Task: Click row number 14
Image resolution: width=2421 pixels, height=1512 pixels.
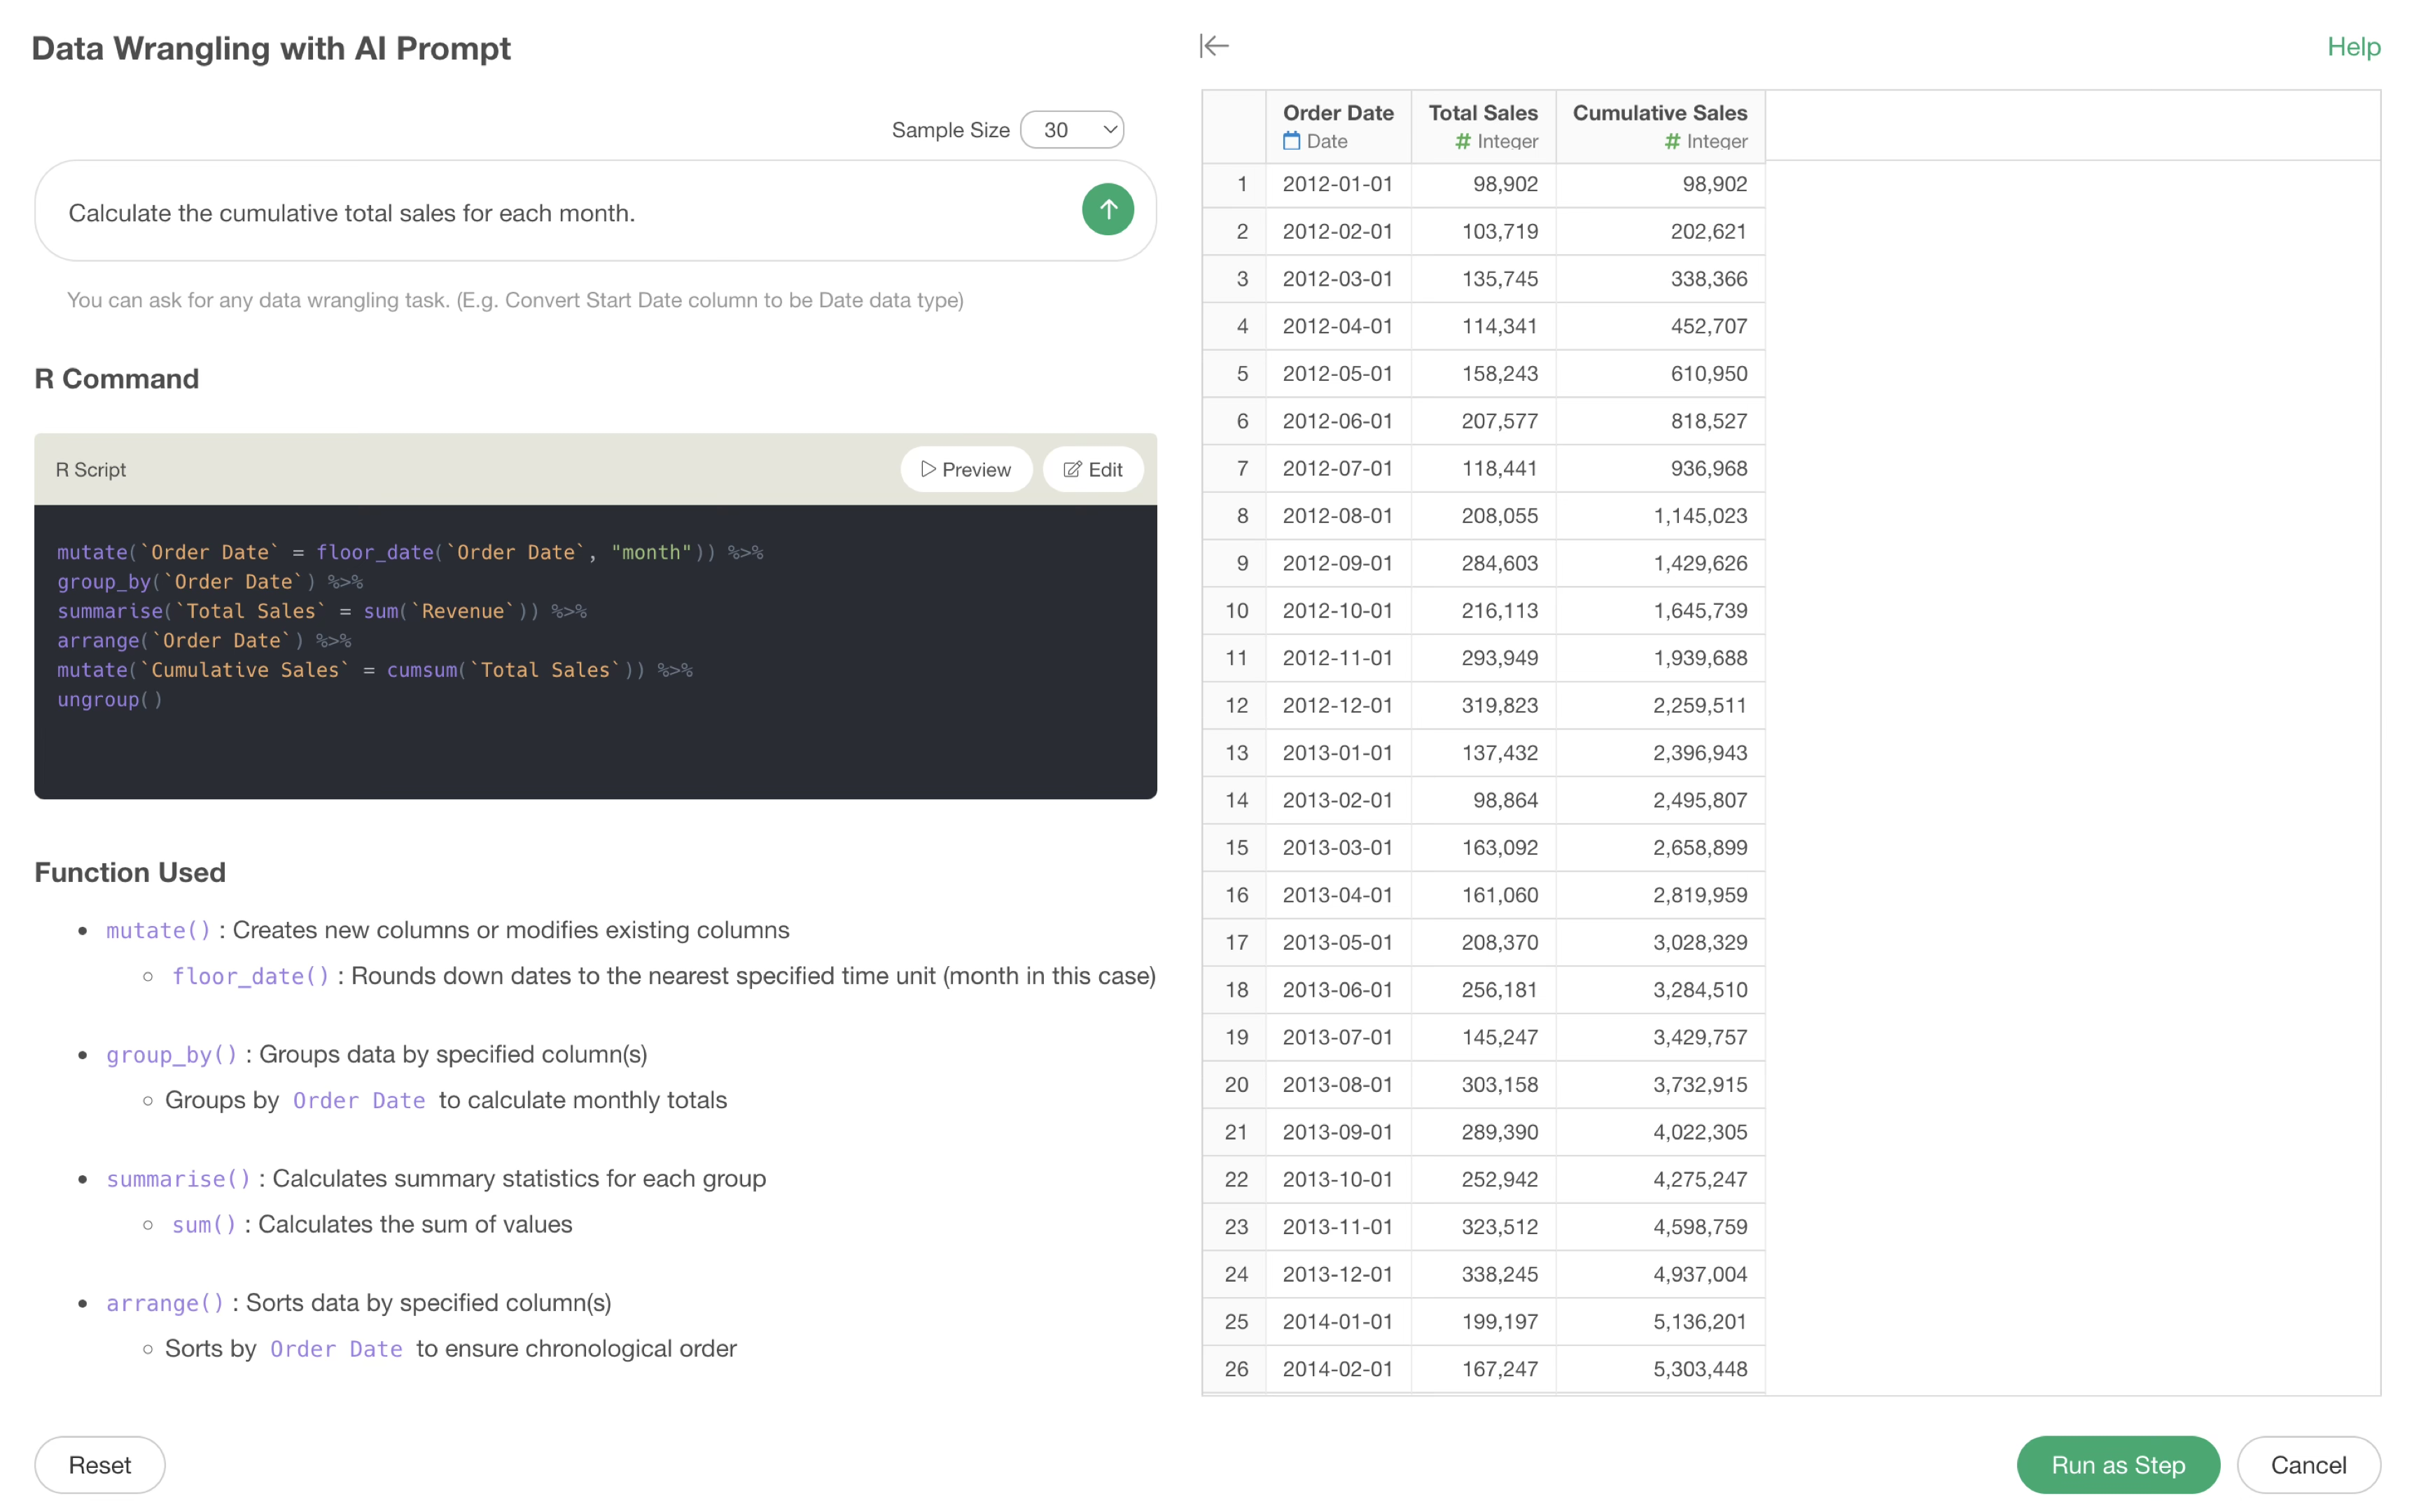Action: tap(1236, 800)
